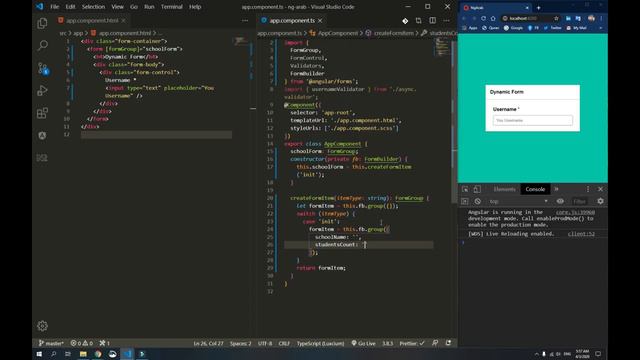The image size is (640, 360).
Task: Split the right editor
Action: [x=432, y=20]
